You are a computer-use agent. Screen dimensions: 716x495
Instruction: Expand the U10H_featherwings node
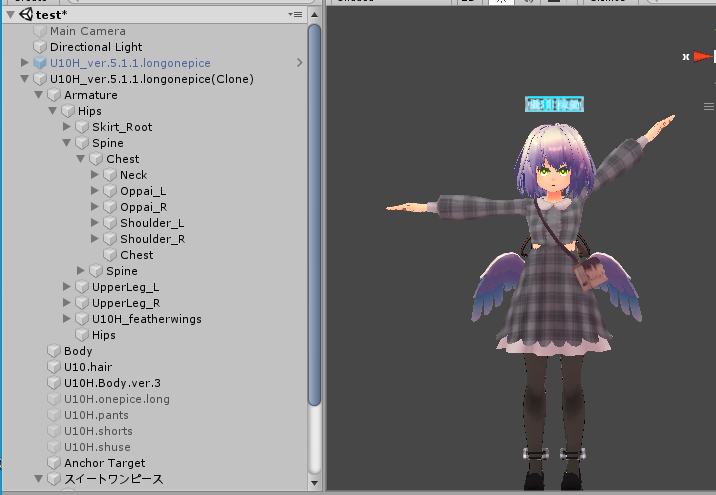tap(67, 318)
